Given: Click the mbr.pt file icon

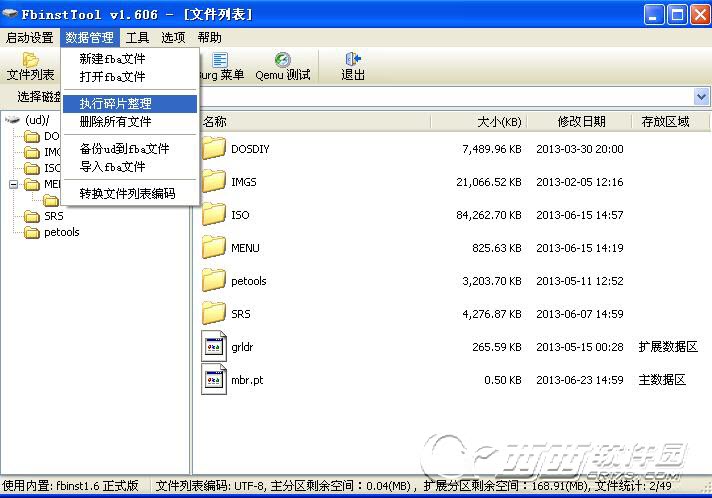Looking at the screenshot, I should (214, 380).
